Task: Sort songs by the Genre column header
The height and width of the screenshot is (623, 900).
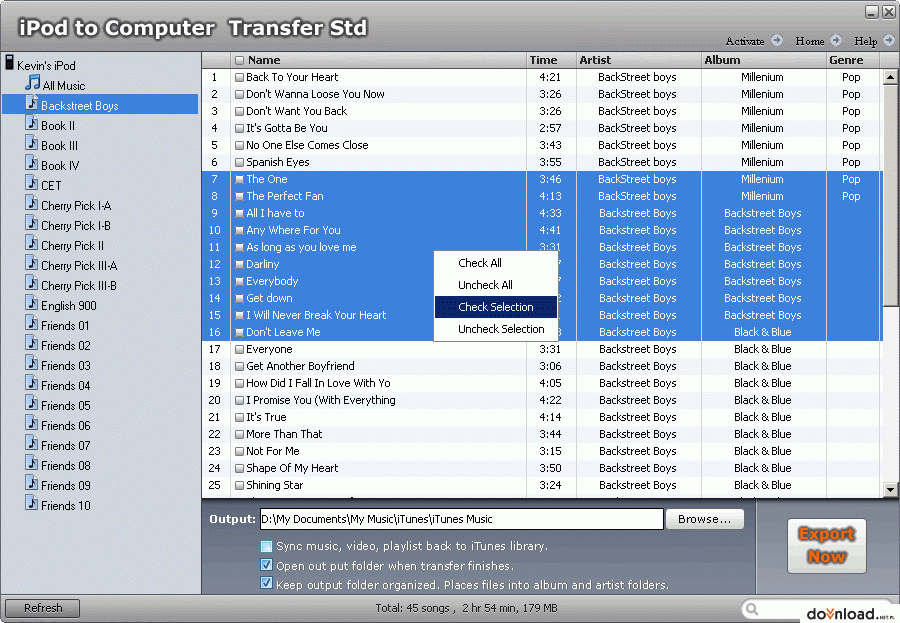Action: [852, 60]
